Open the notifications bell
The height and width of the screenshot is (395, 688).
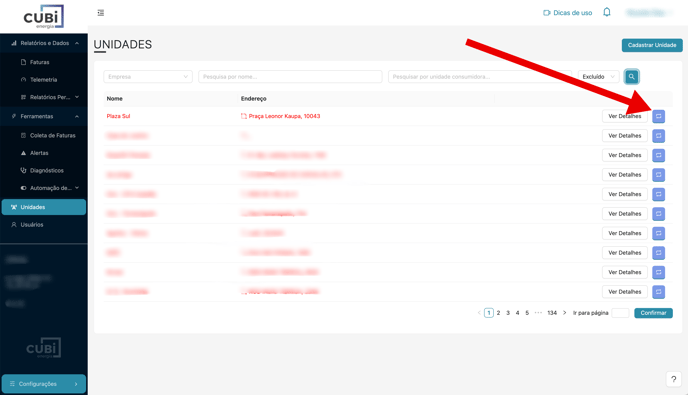pos(607,12)
